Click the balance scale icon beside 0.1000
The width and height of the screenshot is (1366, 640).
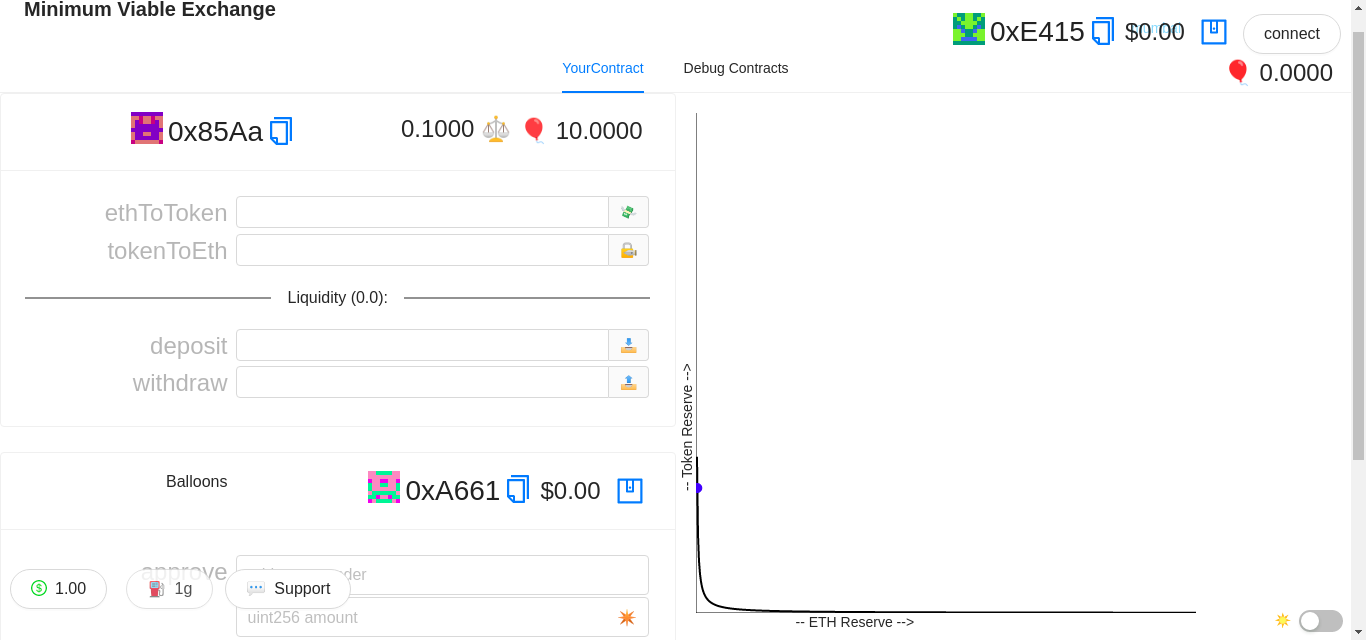pos(496,129)
